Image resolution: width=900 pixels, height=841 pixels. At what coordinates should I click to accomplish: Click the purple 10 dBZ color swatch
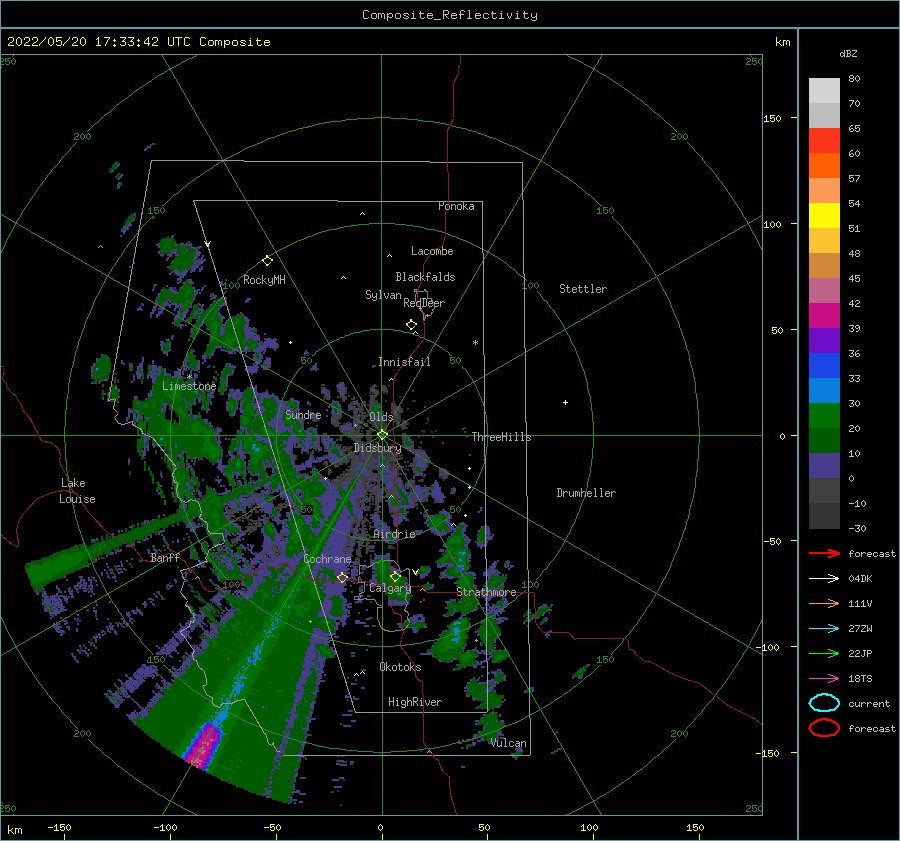[x=824, y=465]
